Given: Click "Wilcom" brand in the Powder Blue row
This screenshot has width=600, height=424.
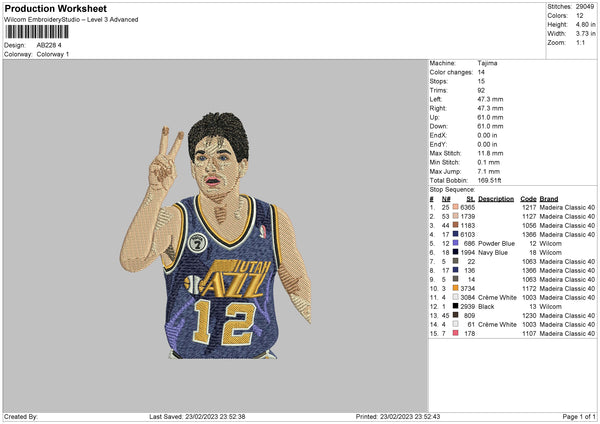Looking at the screenshot, I should (550, 243).
